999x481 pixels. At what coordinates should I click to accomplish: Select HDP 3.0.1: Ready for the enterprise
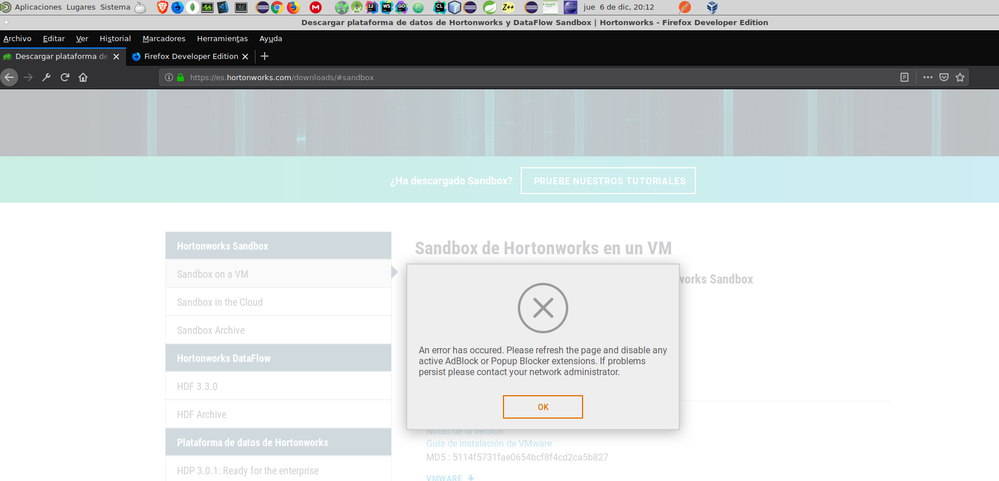[x=278, y=470]
